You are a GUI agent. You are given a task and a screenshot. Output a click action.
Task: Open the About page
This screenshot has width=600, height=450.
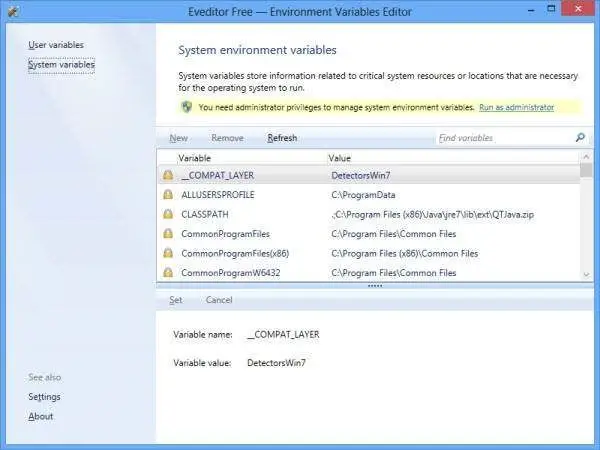coord(41,416)
